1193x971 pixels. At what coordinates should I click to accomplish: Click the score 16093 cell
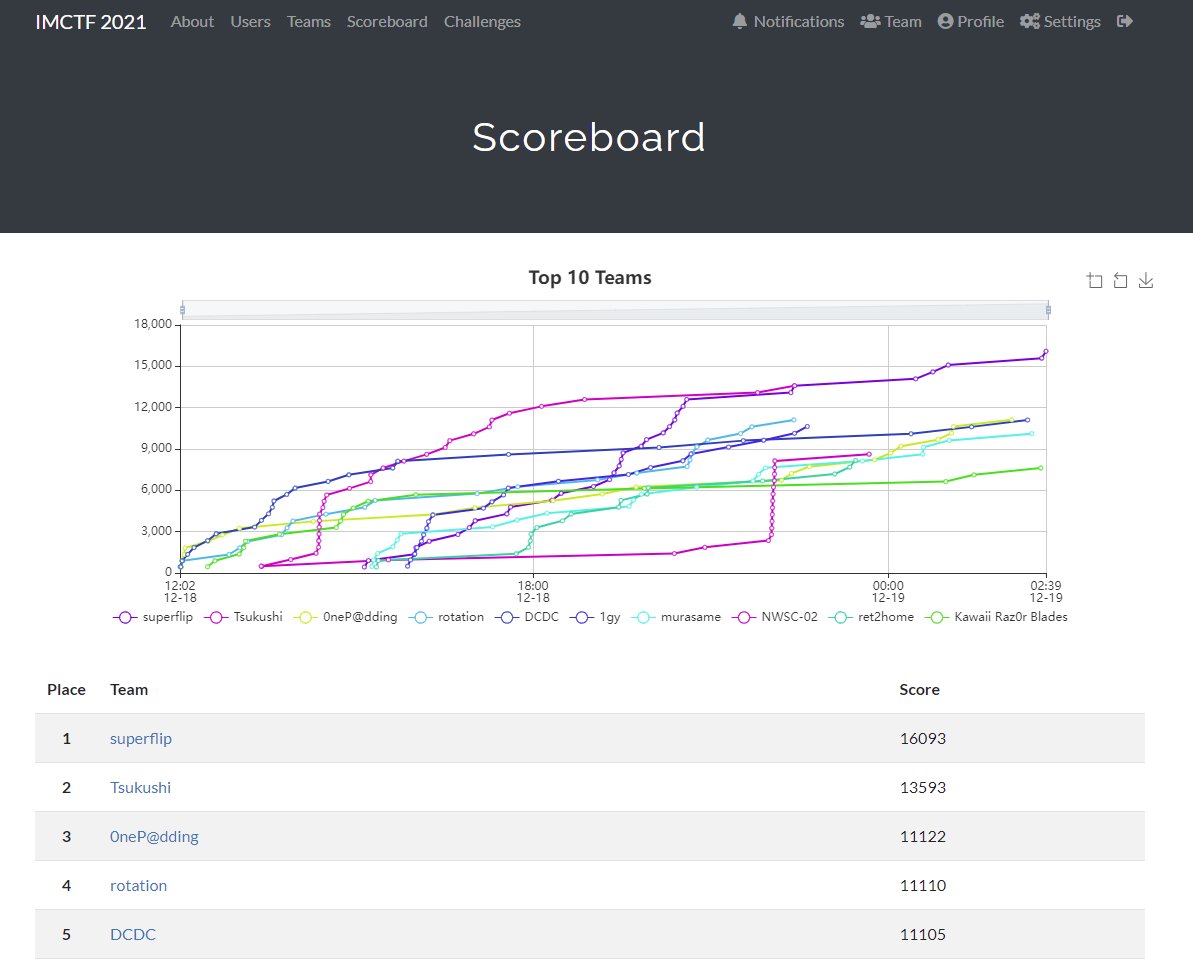922,738
